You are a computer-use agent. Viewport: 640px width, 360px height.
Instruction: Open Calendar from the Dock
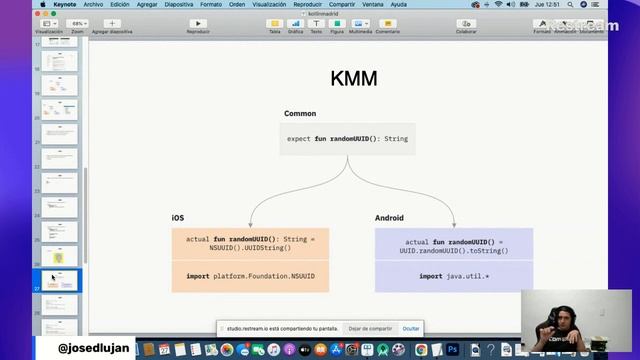point(164,350)
